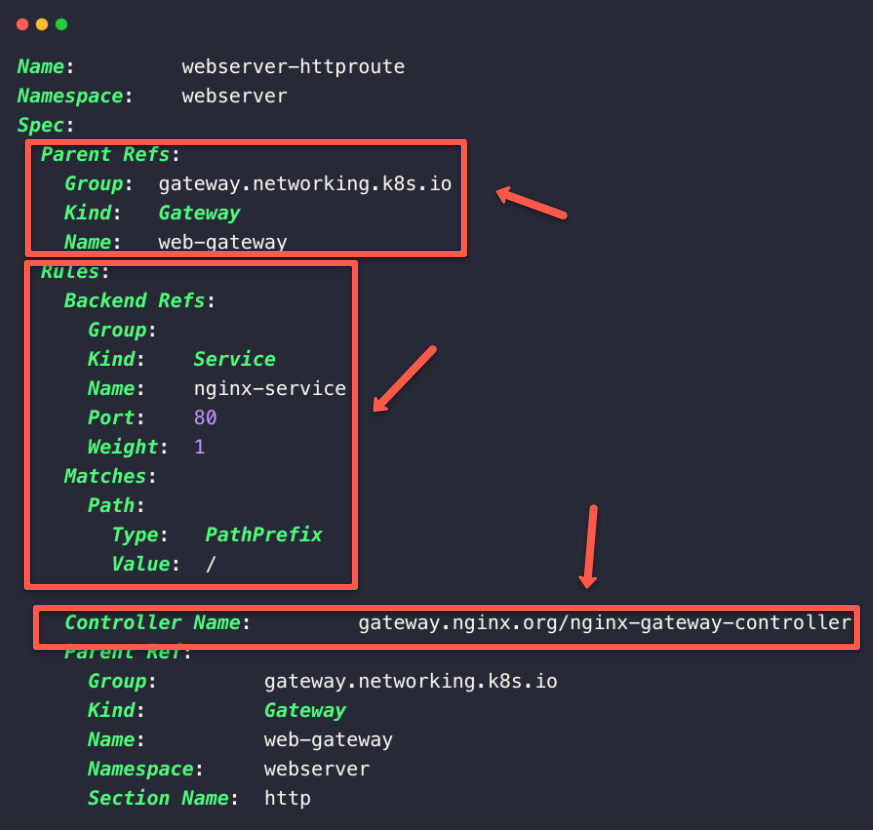Click the Gateway kind label

[x=199, y=213]
